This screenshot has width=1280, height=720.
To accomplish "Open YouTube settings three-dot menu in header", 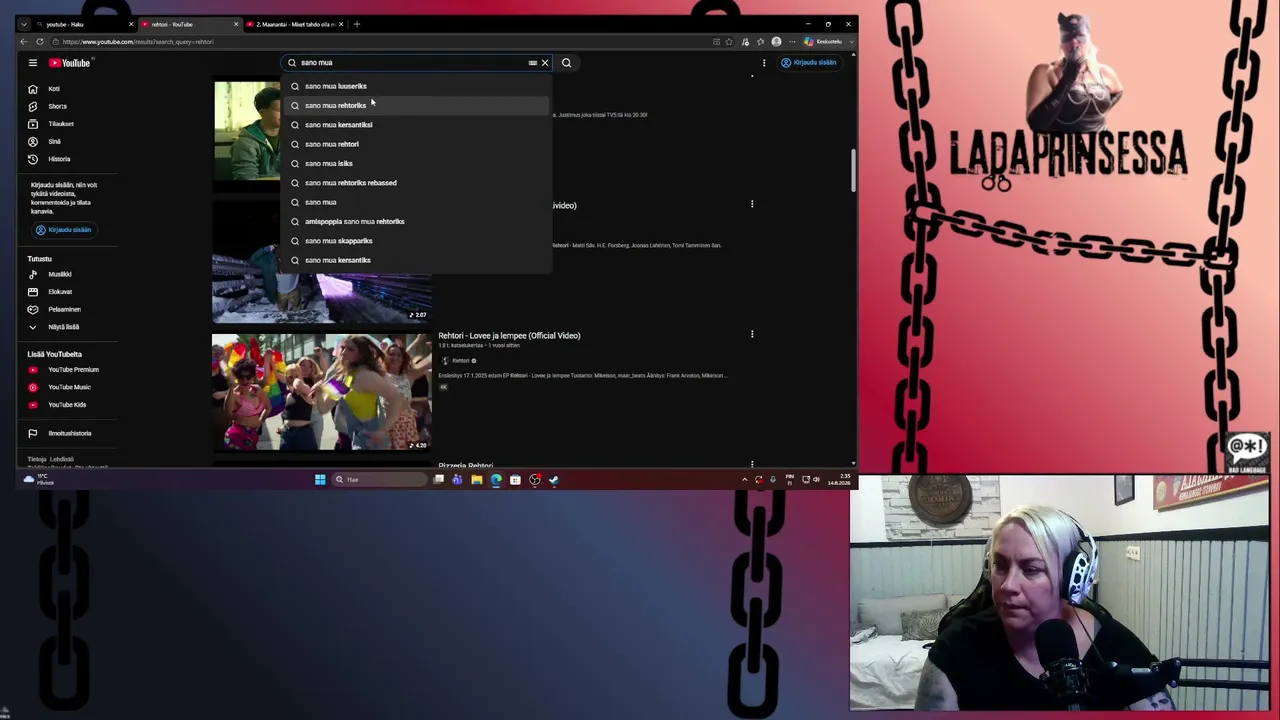I will coord(764,63).
